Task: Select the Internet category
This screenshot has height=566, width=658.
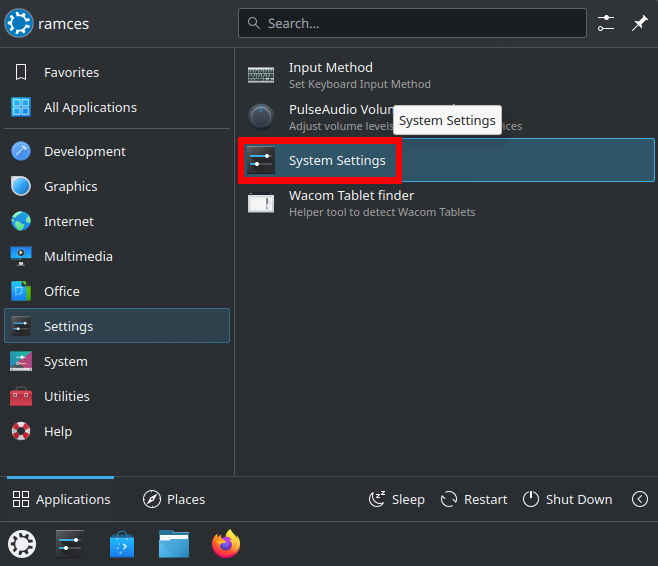Action: (117, 222)
